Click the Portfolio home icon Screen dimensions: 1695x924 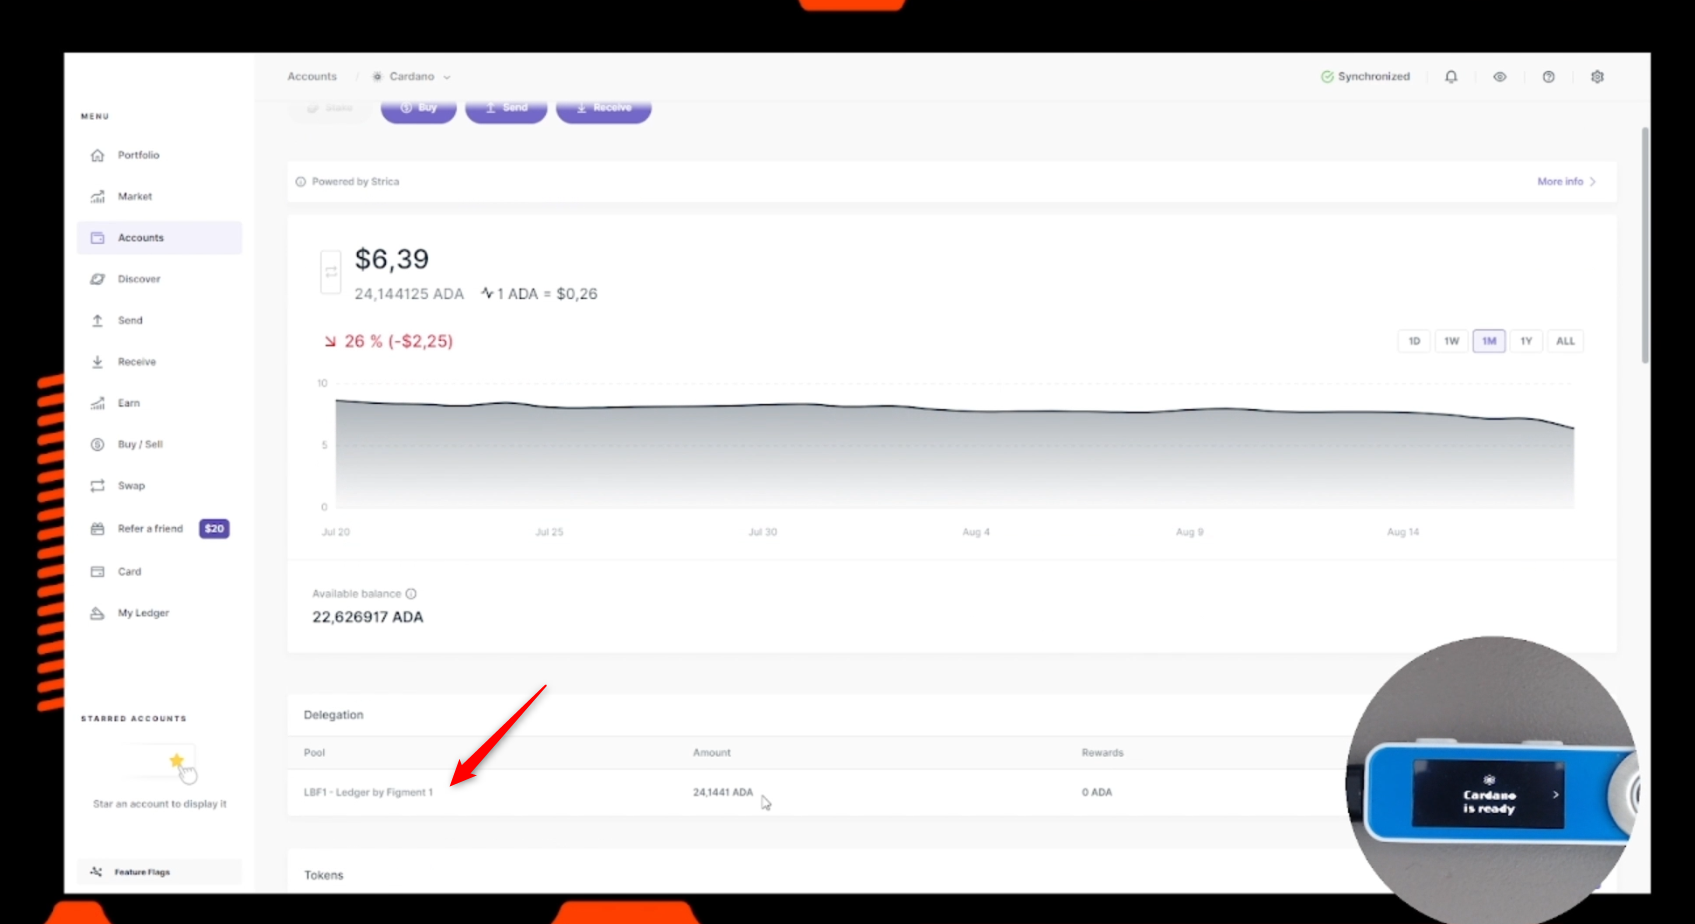[97, 155]
